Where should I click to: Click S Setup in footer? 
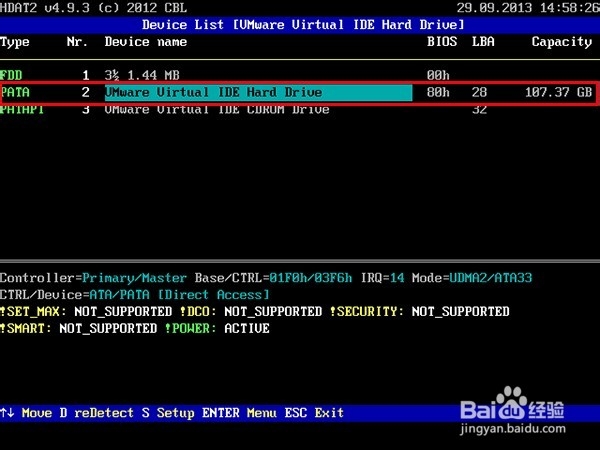(x=168, y=413)
